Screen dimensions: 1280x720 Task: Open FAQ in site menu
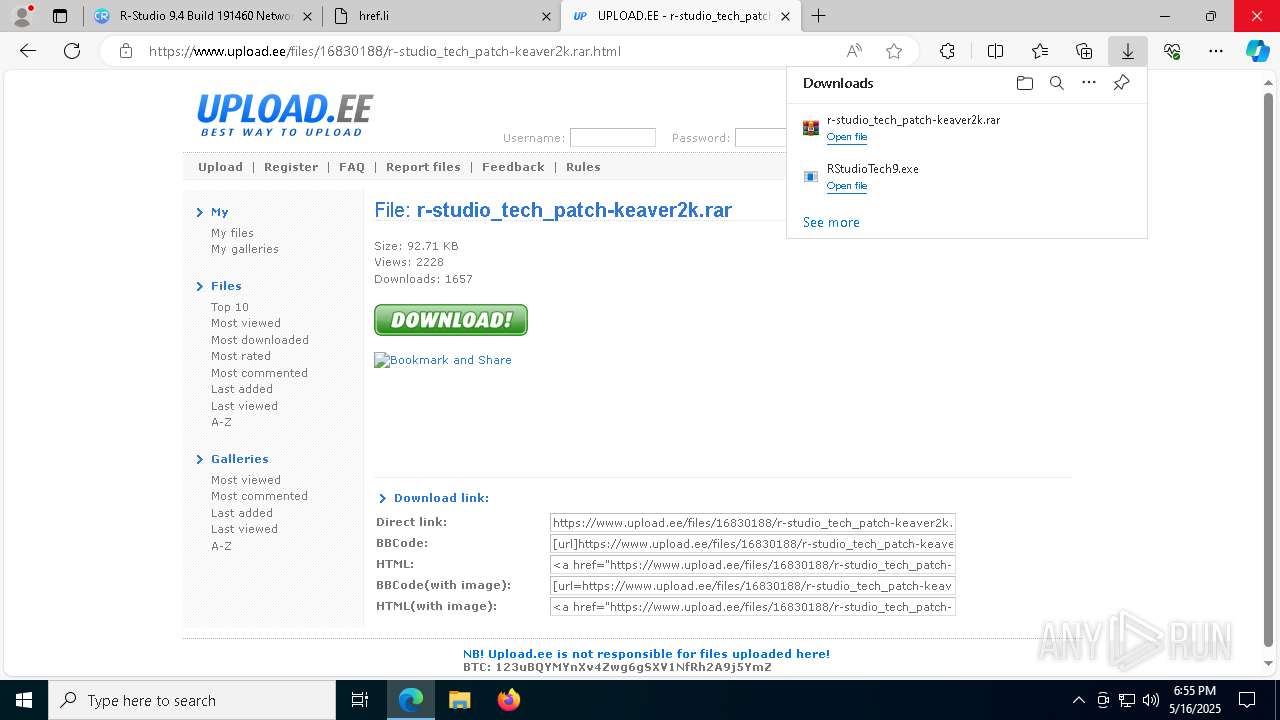point(352,167)
